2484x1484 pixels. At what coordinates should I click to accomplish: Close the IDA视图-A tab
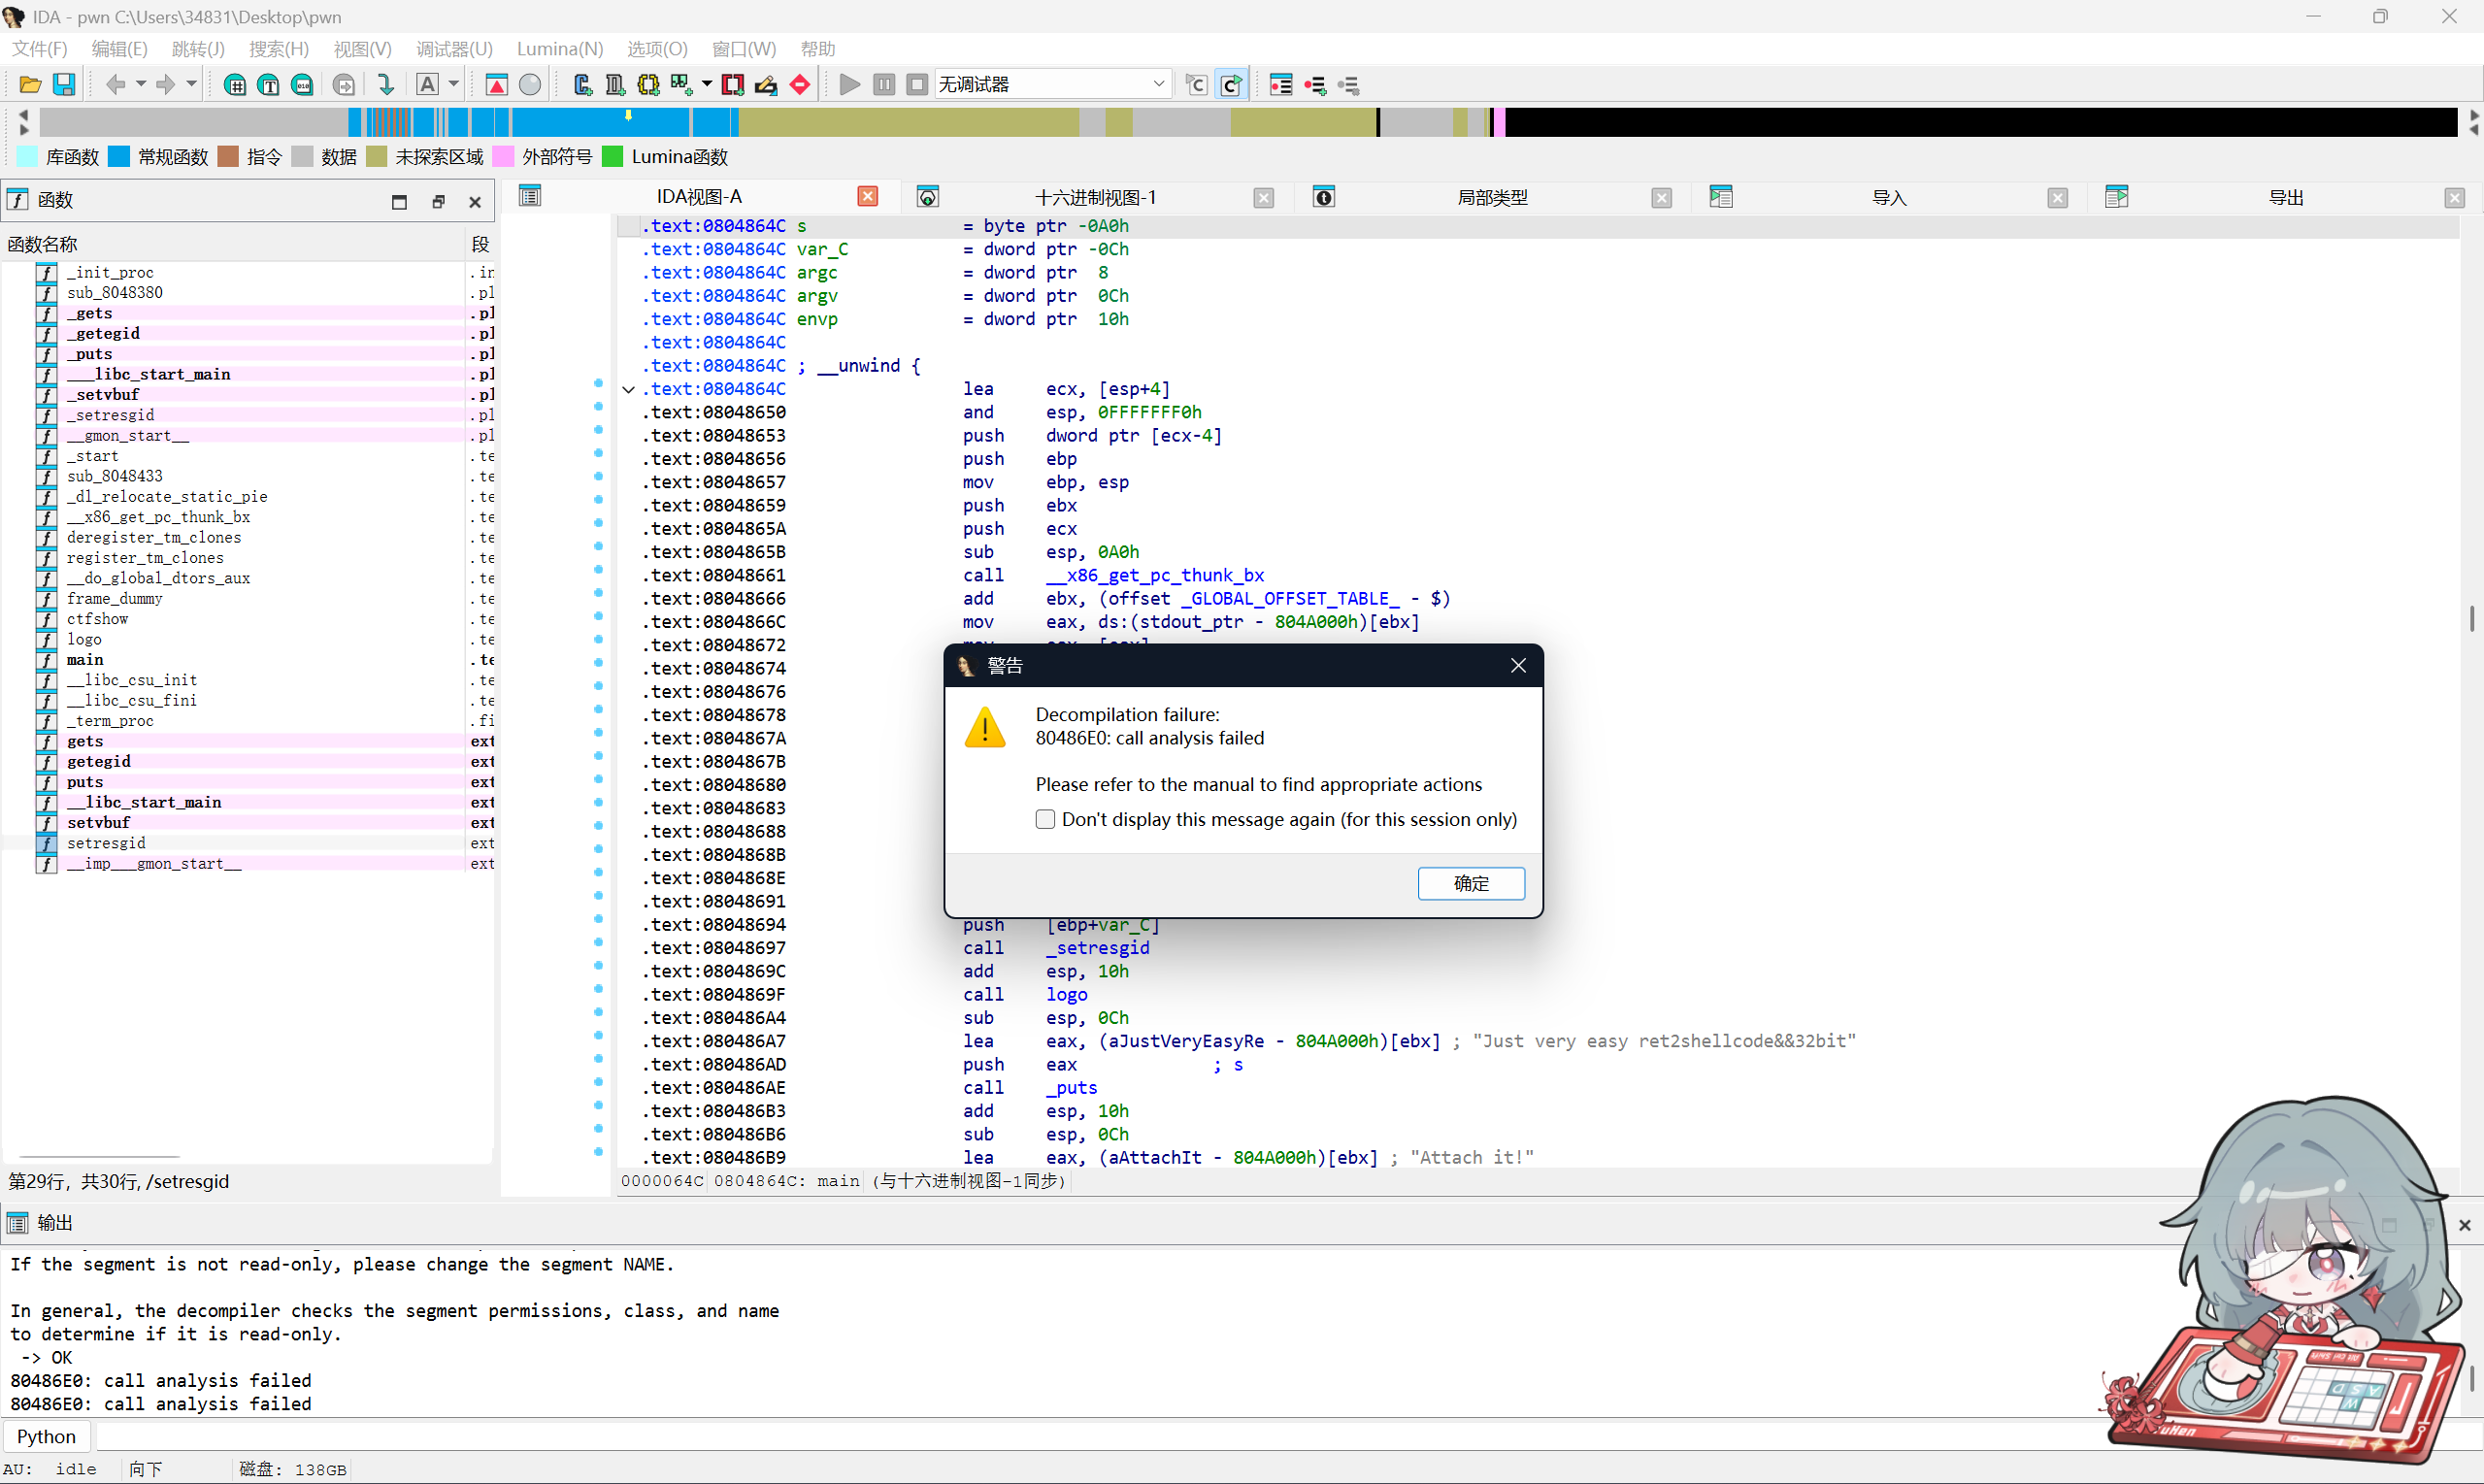868,197
